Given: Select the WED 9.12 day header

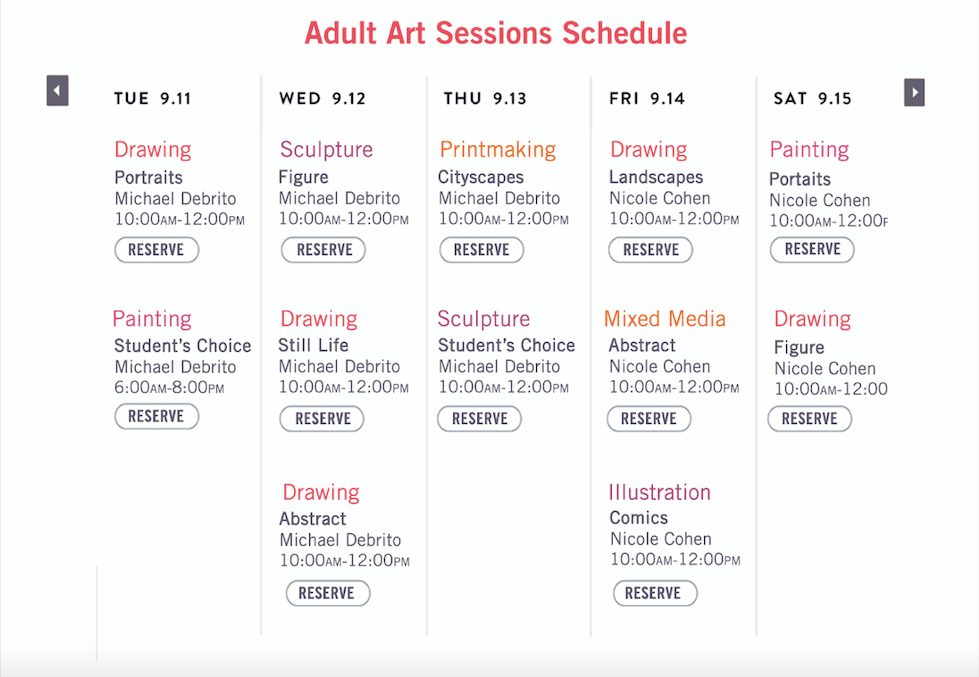Looking at the screenshot, I should point(322,99).
